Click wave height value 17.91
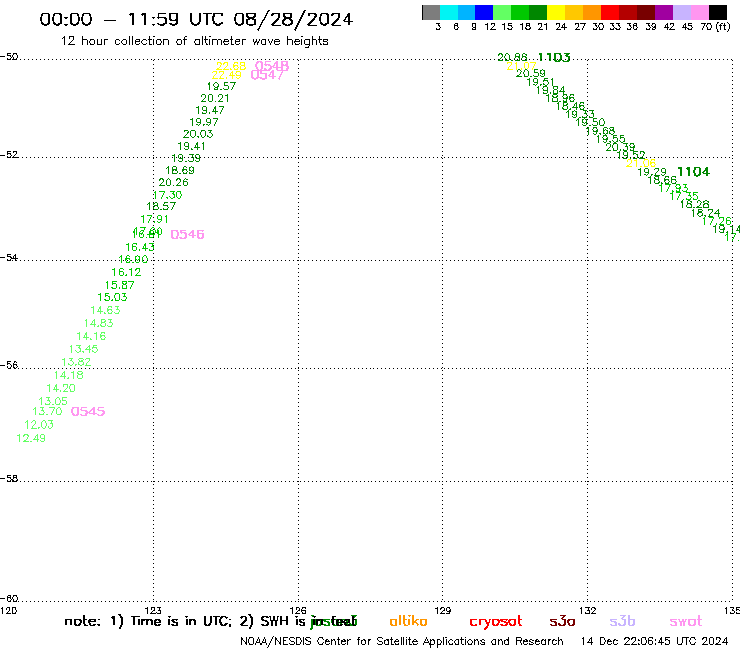 coord(154,219)
